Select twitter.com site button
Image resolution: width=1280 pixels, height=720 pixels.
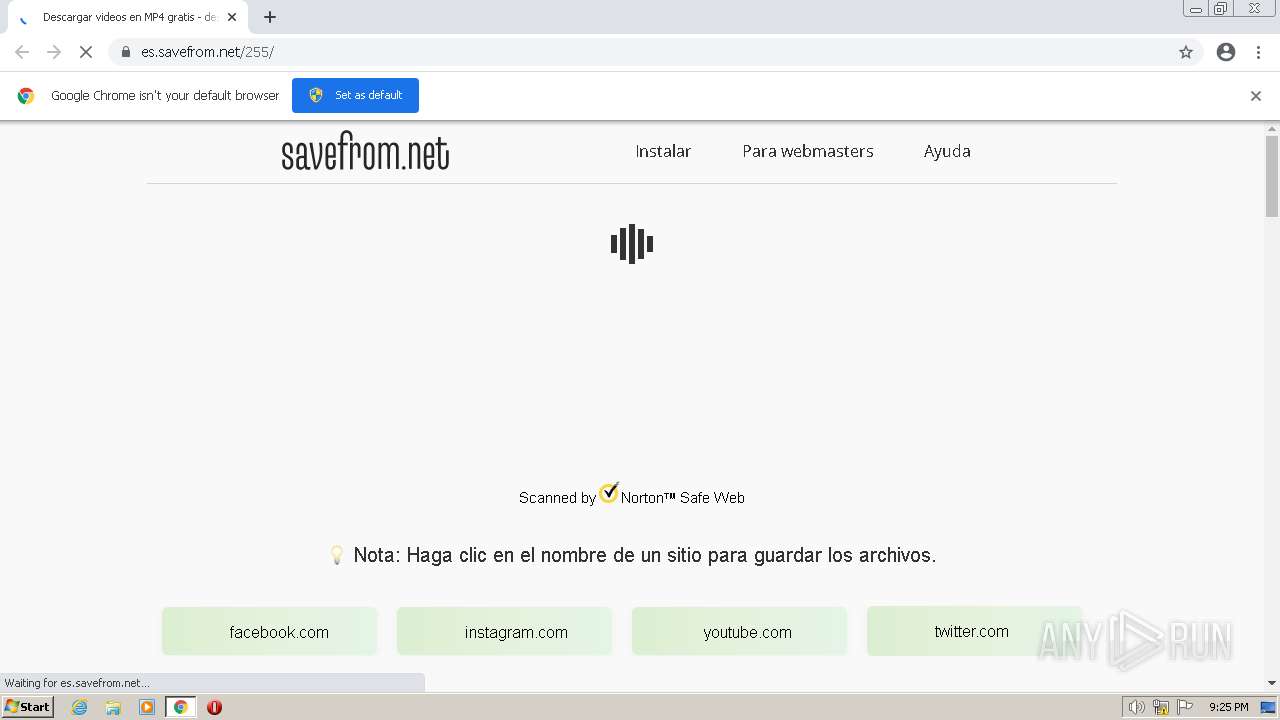click(974, 631)
